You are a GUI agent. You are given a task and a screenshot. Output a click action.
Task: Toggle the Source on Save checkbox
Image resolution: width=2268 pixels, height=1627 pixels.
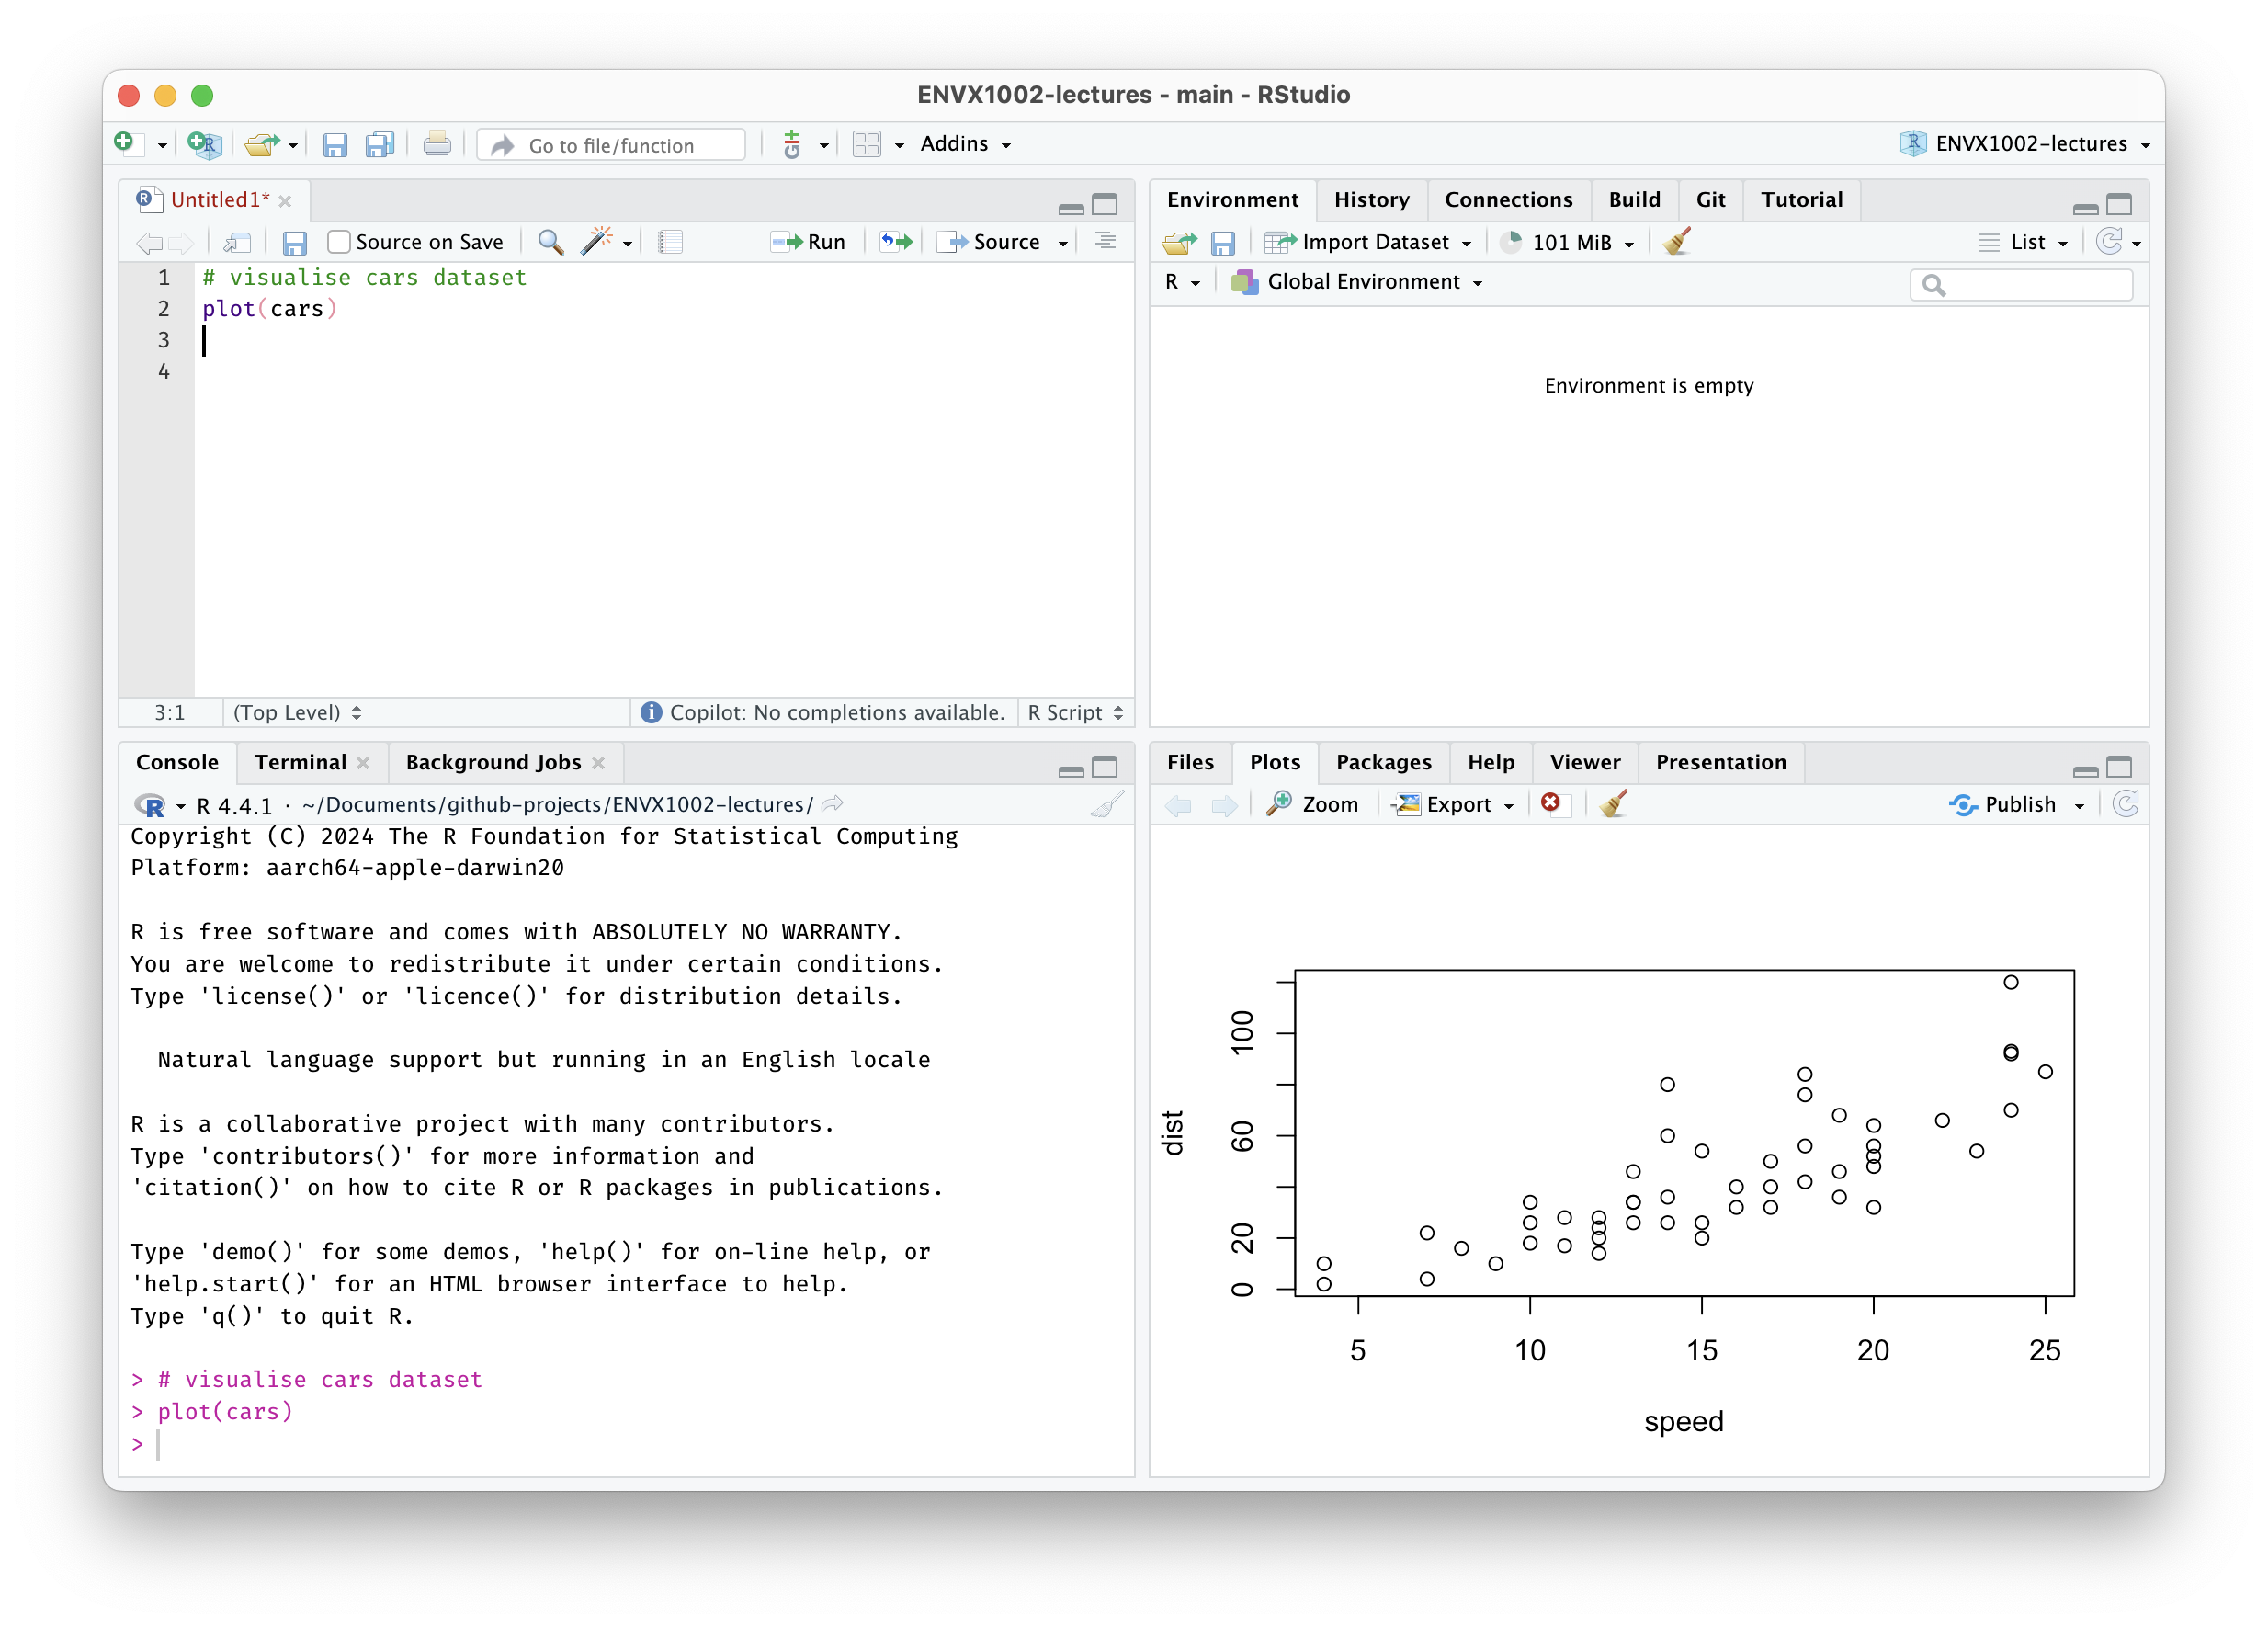click(x=339, y=242)
